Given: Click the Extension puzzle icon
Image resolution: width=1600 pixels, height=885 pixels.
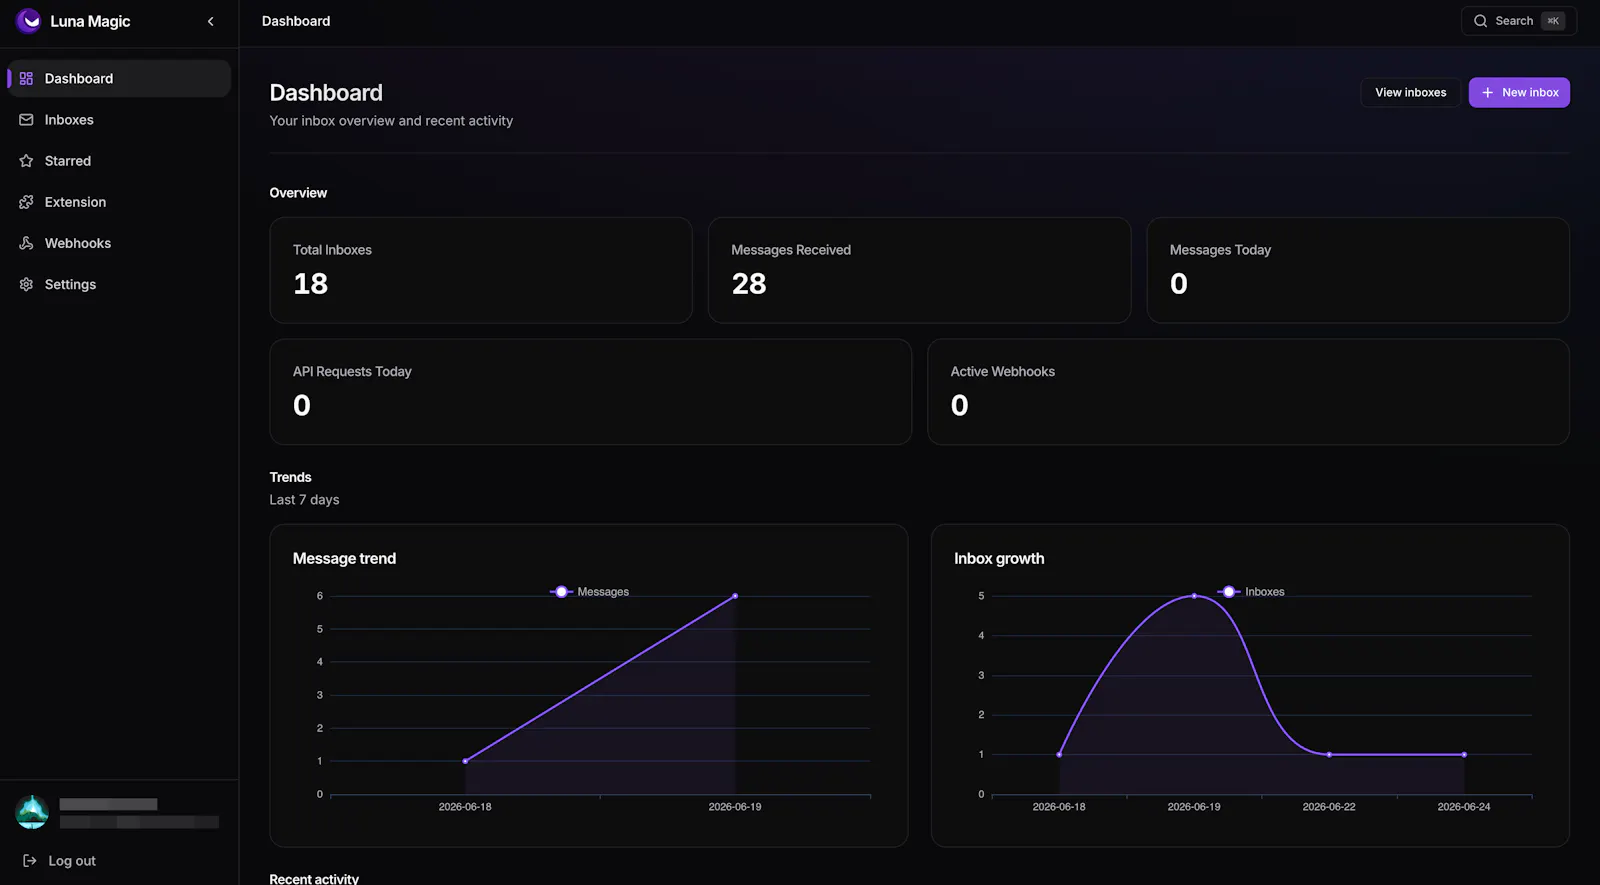Looking at the screenshot, I should [26, 202].
